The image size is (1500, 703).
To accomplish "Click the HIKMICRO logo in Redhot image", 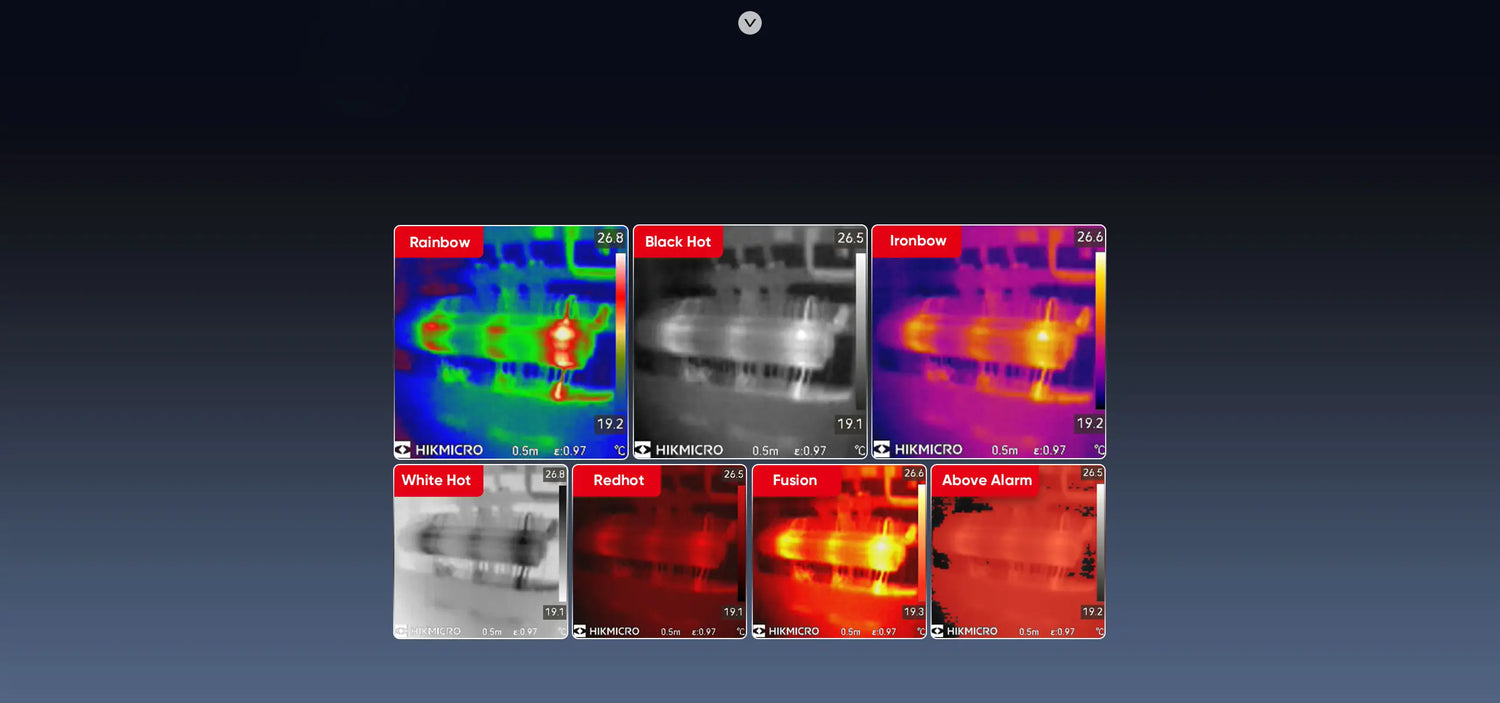I will click(x=606, y=631).
